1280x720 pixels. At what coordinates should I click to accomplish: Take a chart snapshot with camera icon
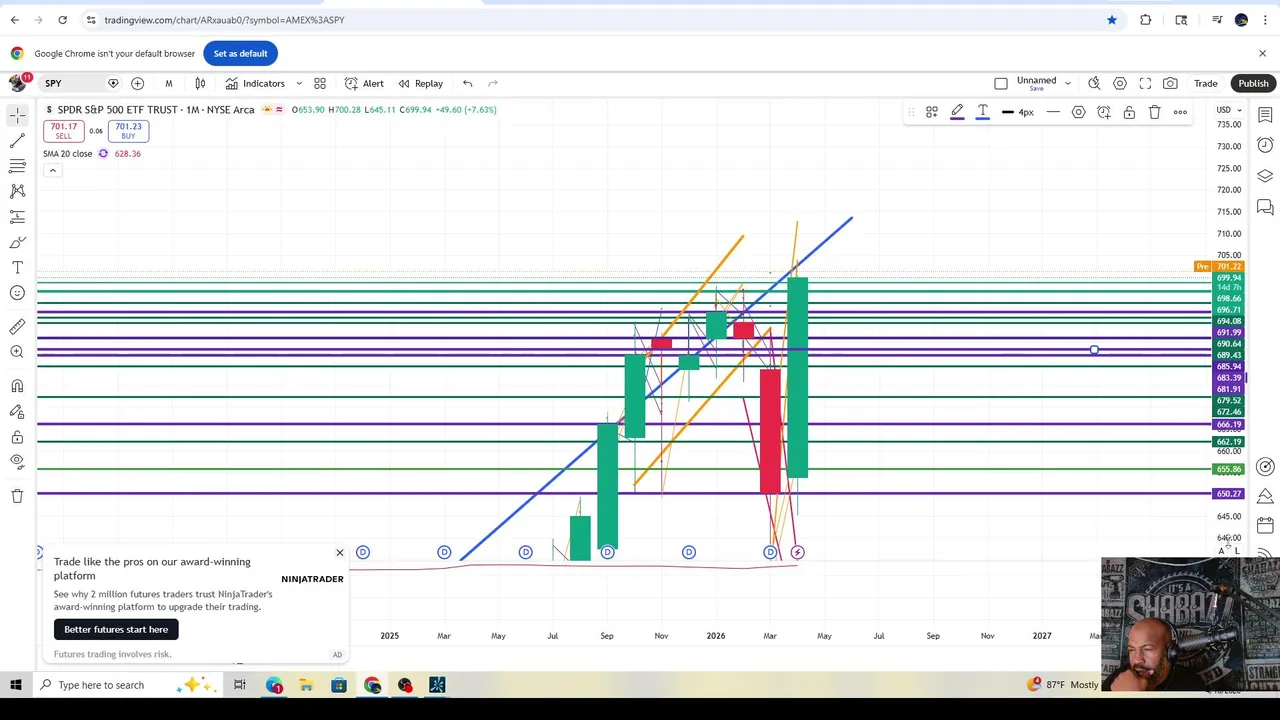(x=1170, y=83)
